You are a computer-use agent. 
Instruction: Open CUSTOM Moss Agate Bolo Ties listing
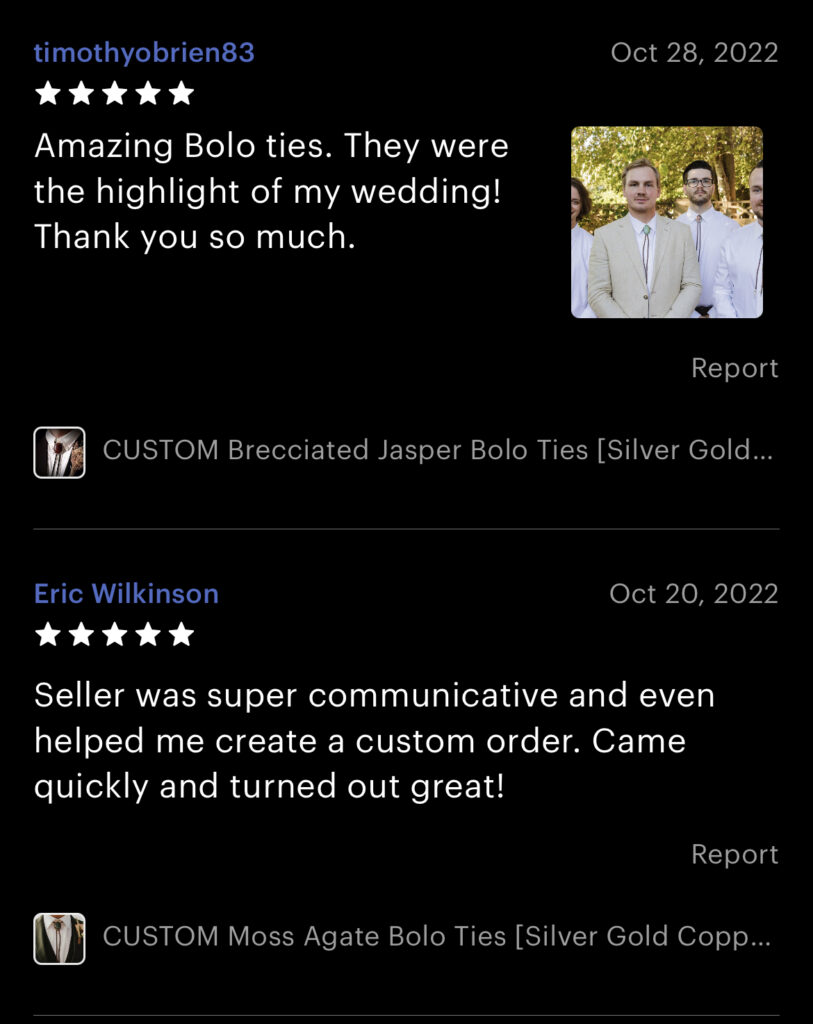coord(437,936)
